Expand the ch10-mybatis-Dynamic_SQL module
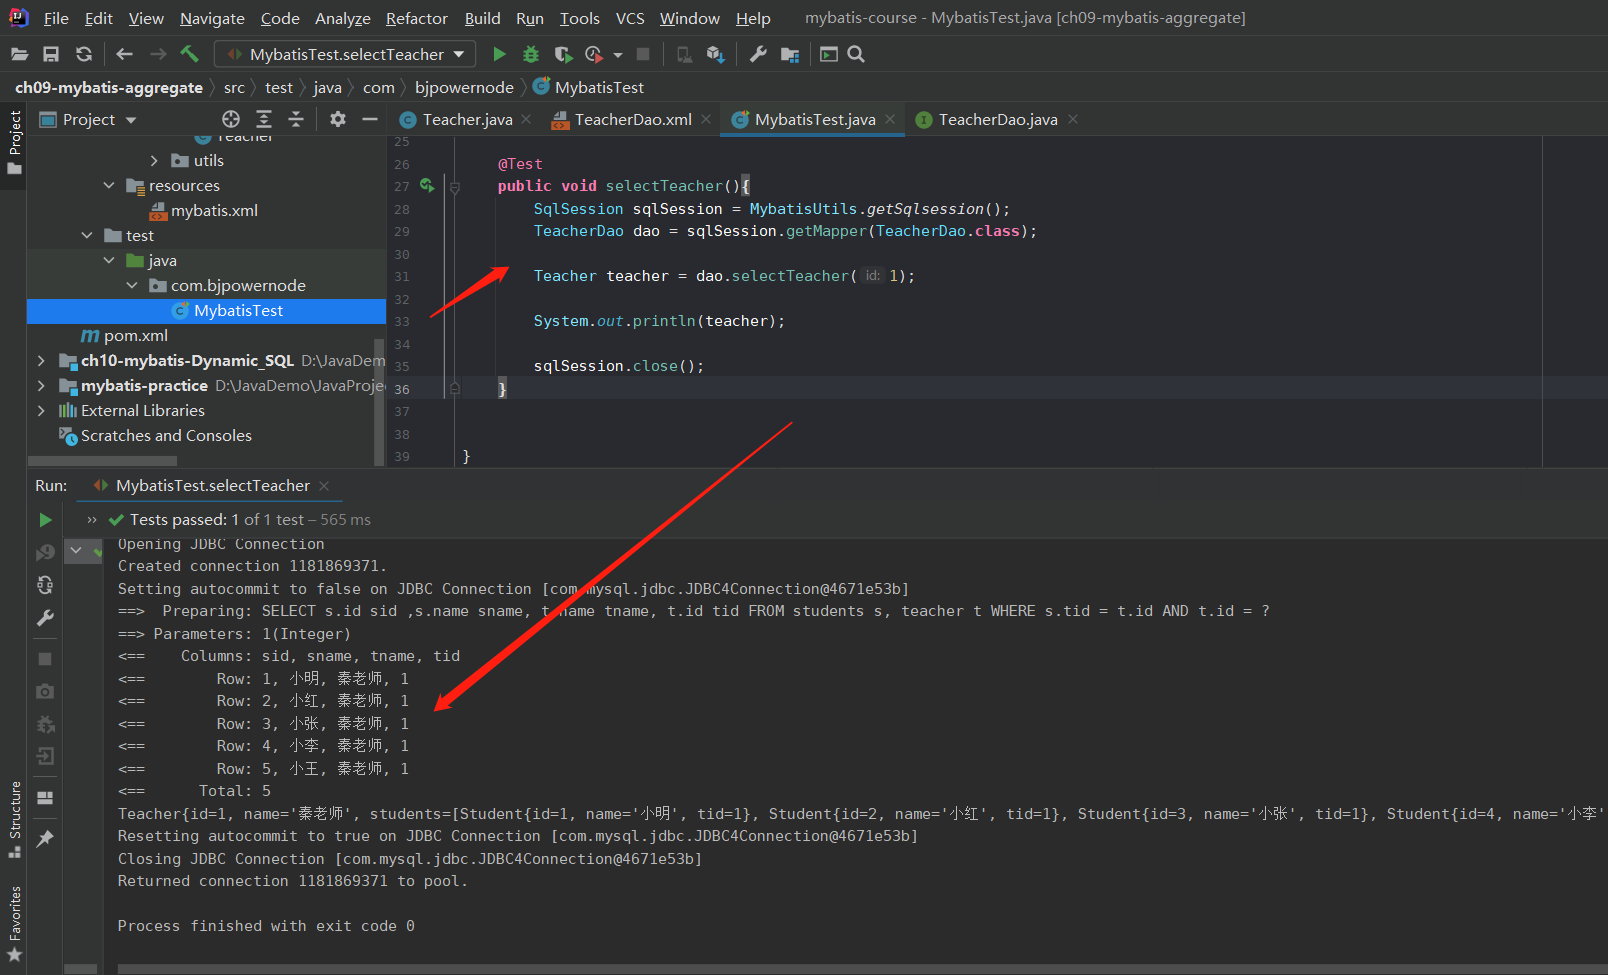The image size is (1608, 975). point(41,360)
